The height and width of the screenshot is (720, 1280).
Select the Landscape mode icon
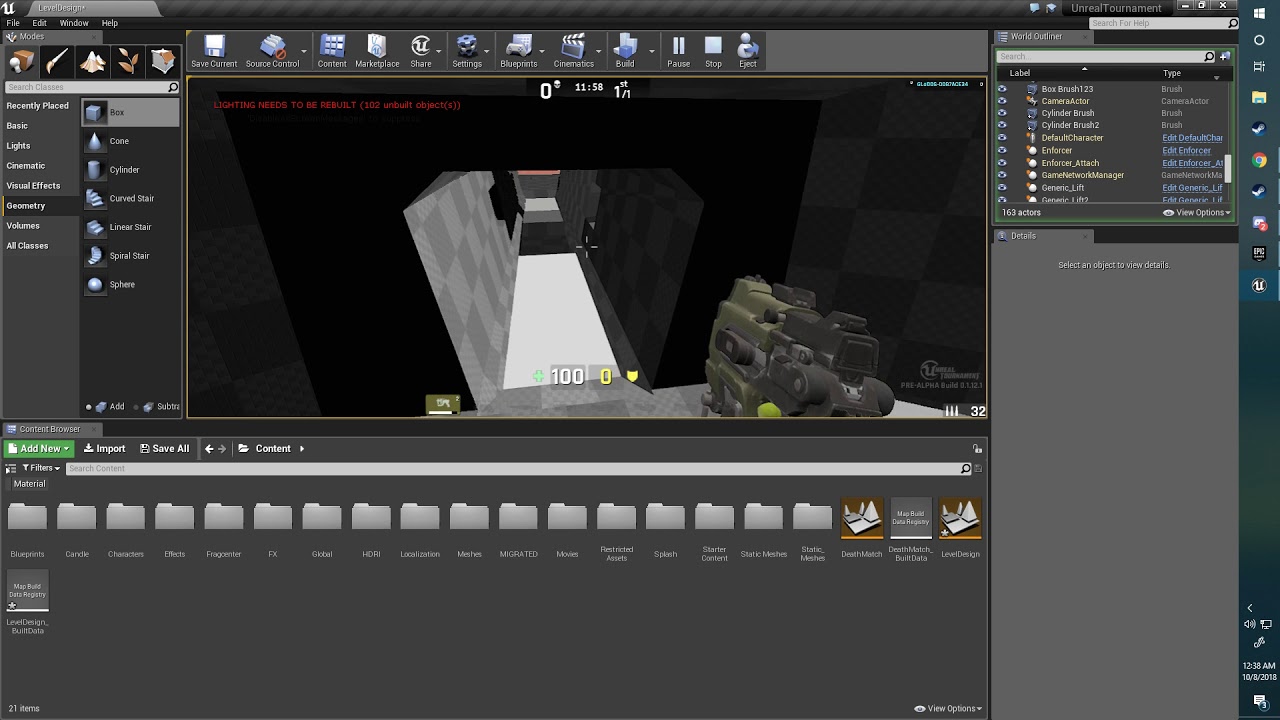pyautogui.click(x=93, y=62)
